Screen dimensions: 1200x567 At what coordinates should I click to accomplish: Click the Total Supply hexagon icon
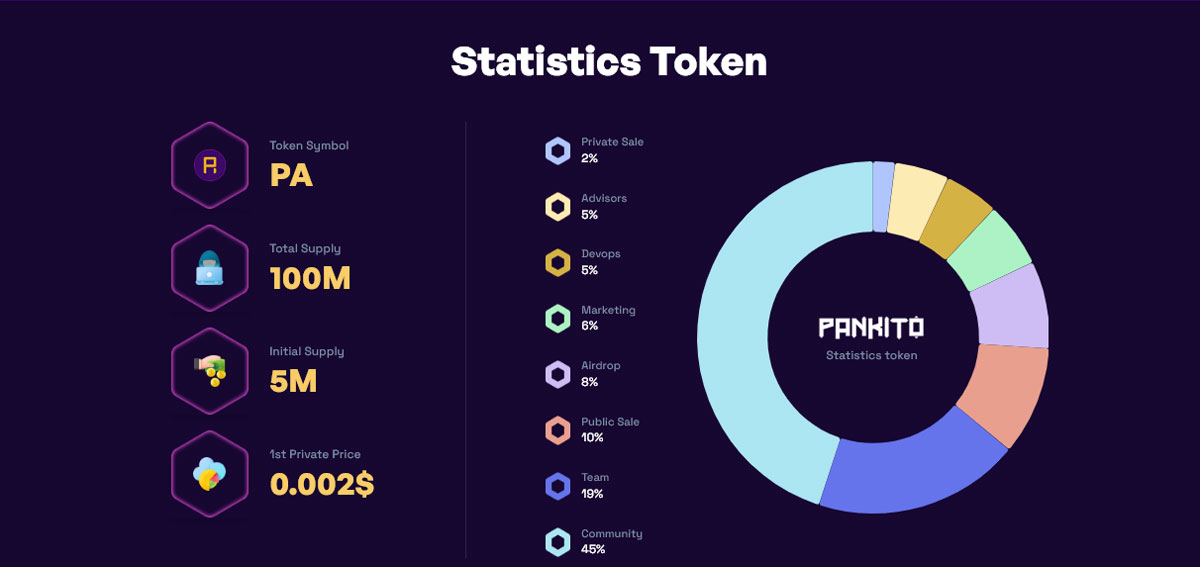[x=210, y=268]
